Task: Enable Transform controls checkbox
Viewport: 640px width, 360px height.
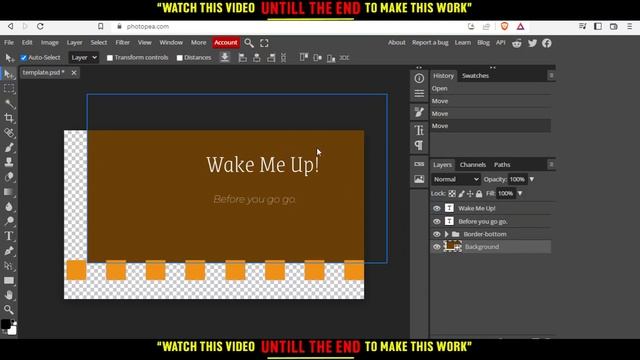Action: coord(110,58)
